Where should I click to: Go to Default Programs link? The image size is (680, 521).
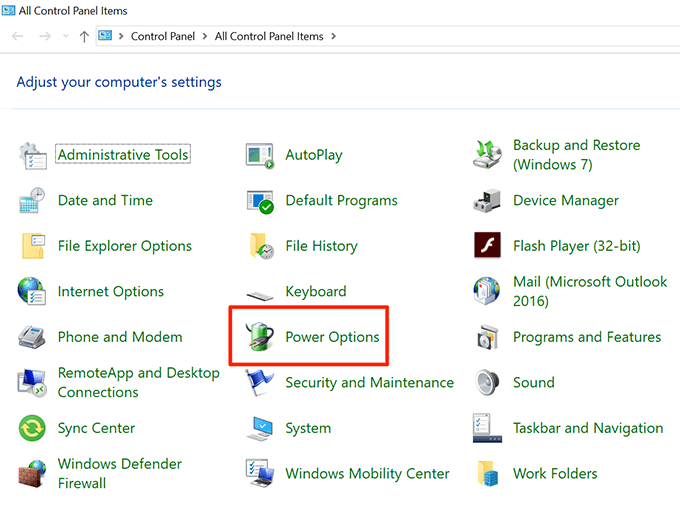[341, 201]
